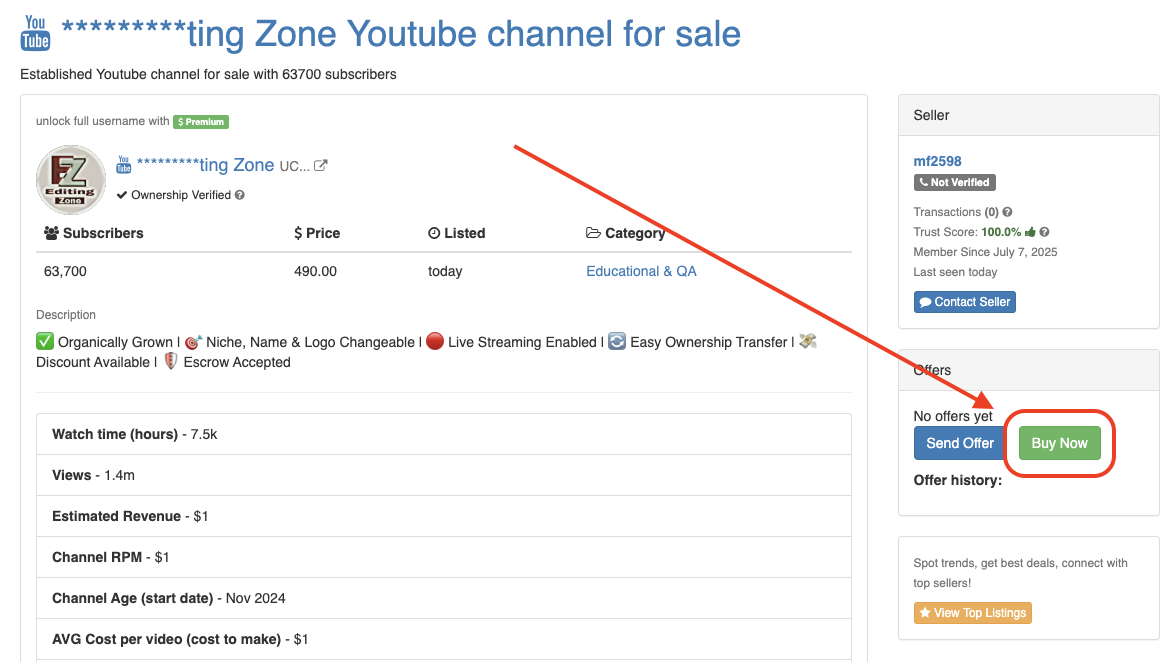This screenshot has width=1176, height=662.
Task: Click the AVG Cost per video row
Action: [444, 640]
